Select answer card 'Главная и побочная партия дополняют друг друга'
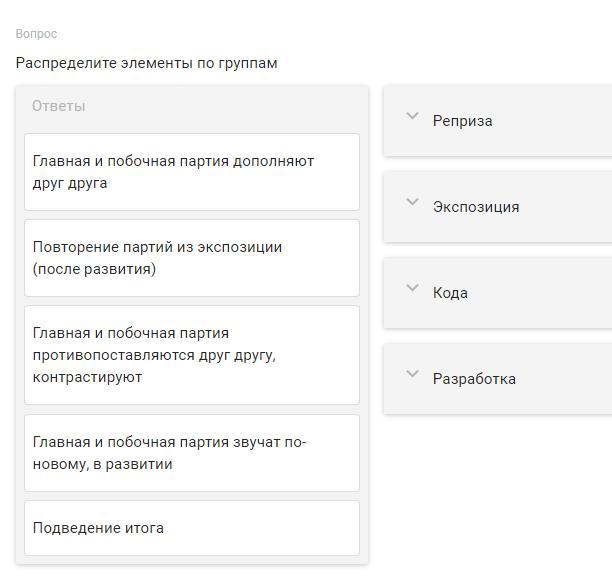Viewport: 612px width, 586px height. 191,172
